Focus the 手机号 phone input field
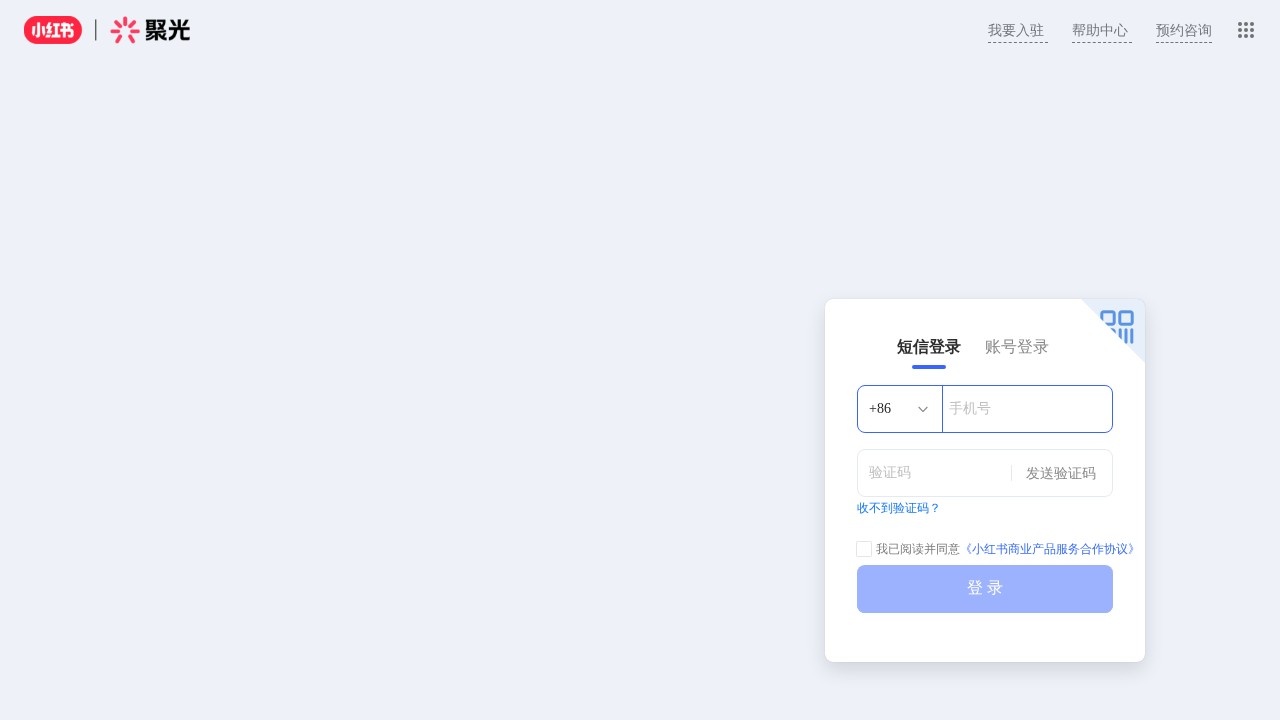This screenshot has height=720, width=1280. pyautogui.click(x=1027, y=409)
